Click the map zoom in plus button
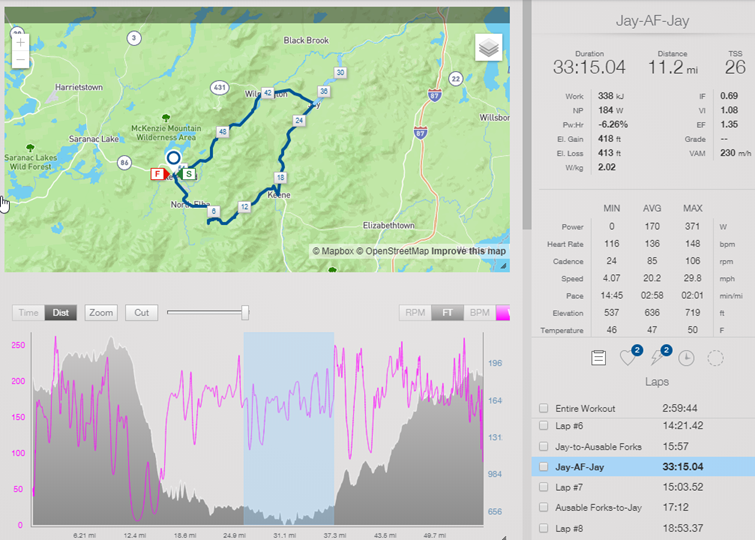Viewport: 755px width, 540px height. pyautogui.click(x=20, y=43)
